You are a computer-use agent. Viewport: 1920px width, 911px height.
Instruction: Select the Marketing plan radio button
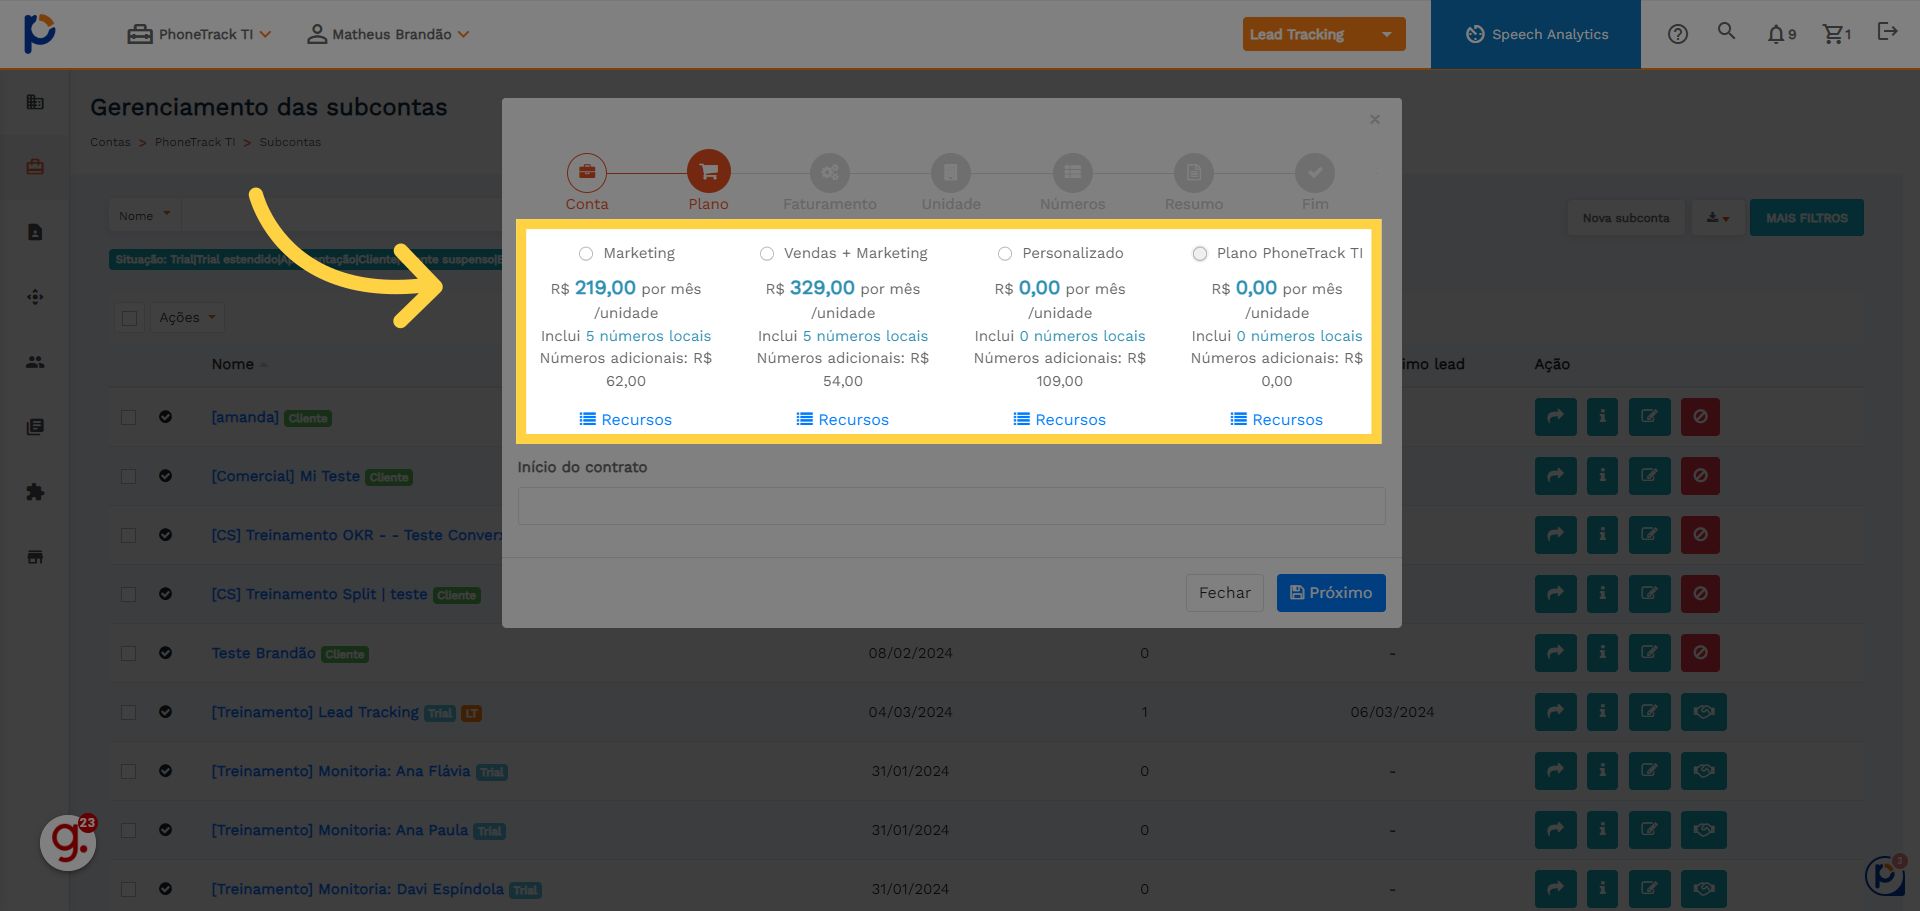pos(586,254)
